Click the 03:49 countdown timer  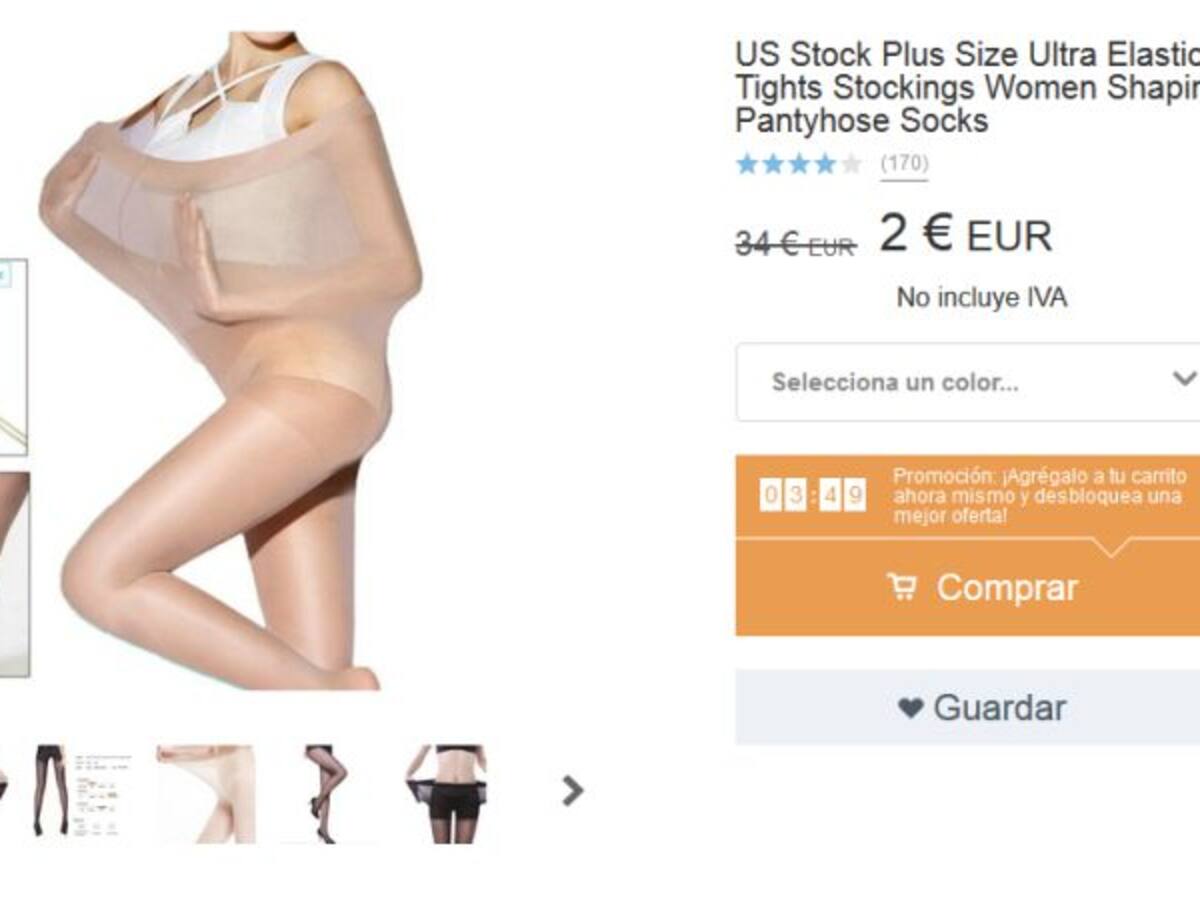point(813,495)
